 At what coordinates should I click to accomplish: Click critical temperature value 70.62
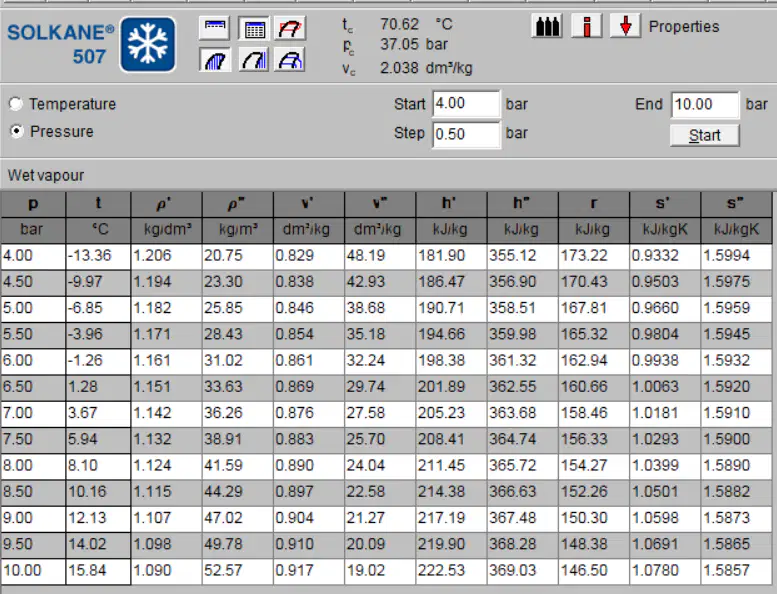[399, 24]
